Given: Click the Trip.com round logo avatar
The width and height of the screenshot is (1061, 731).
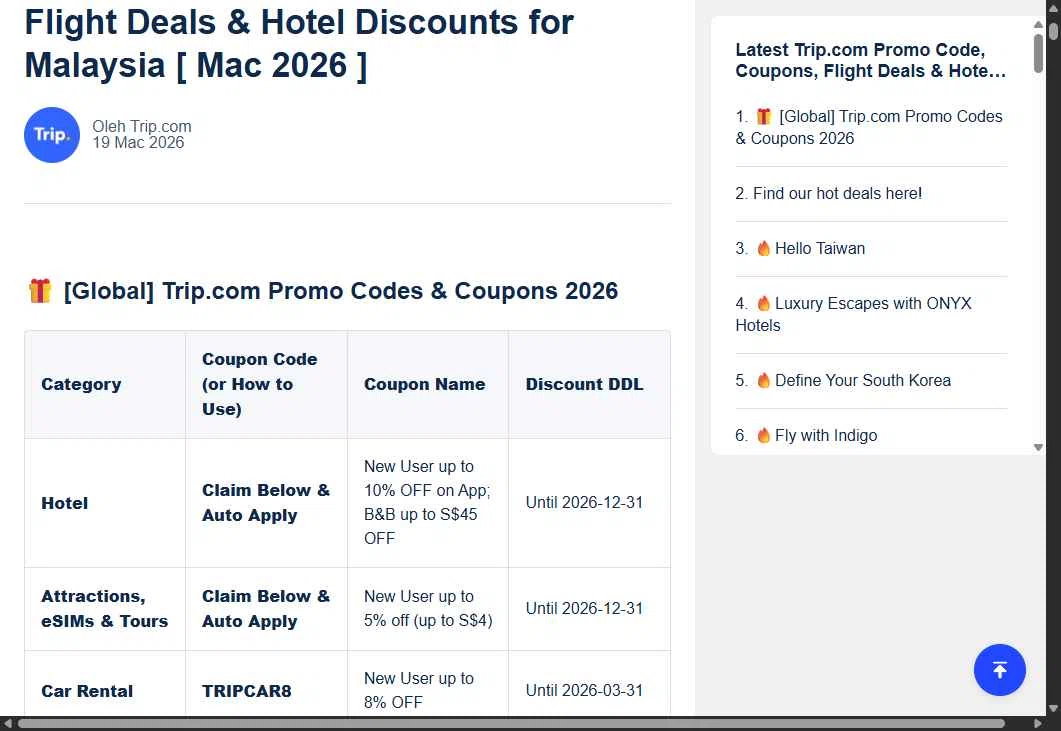Looking at the screenshot, I should coord(52,135).
